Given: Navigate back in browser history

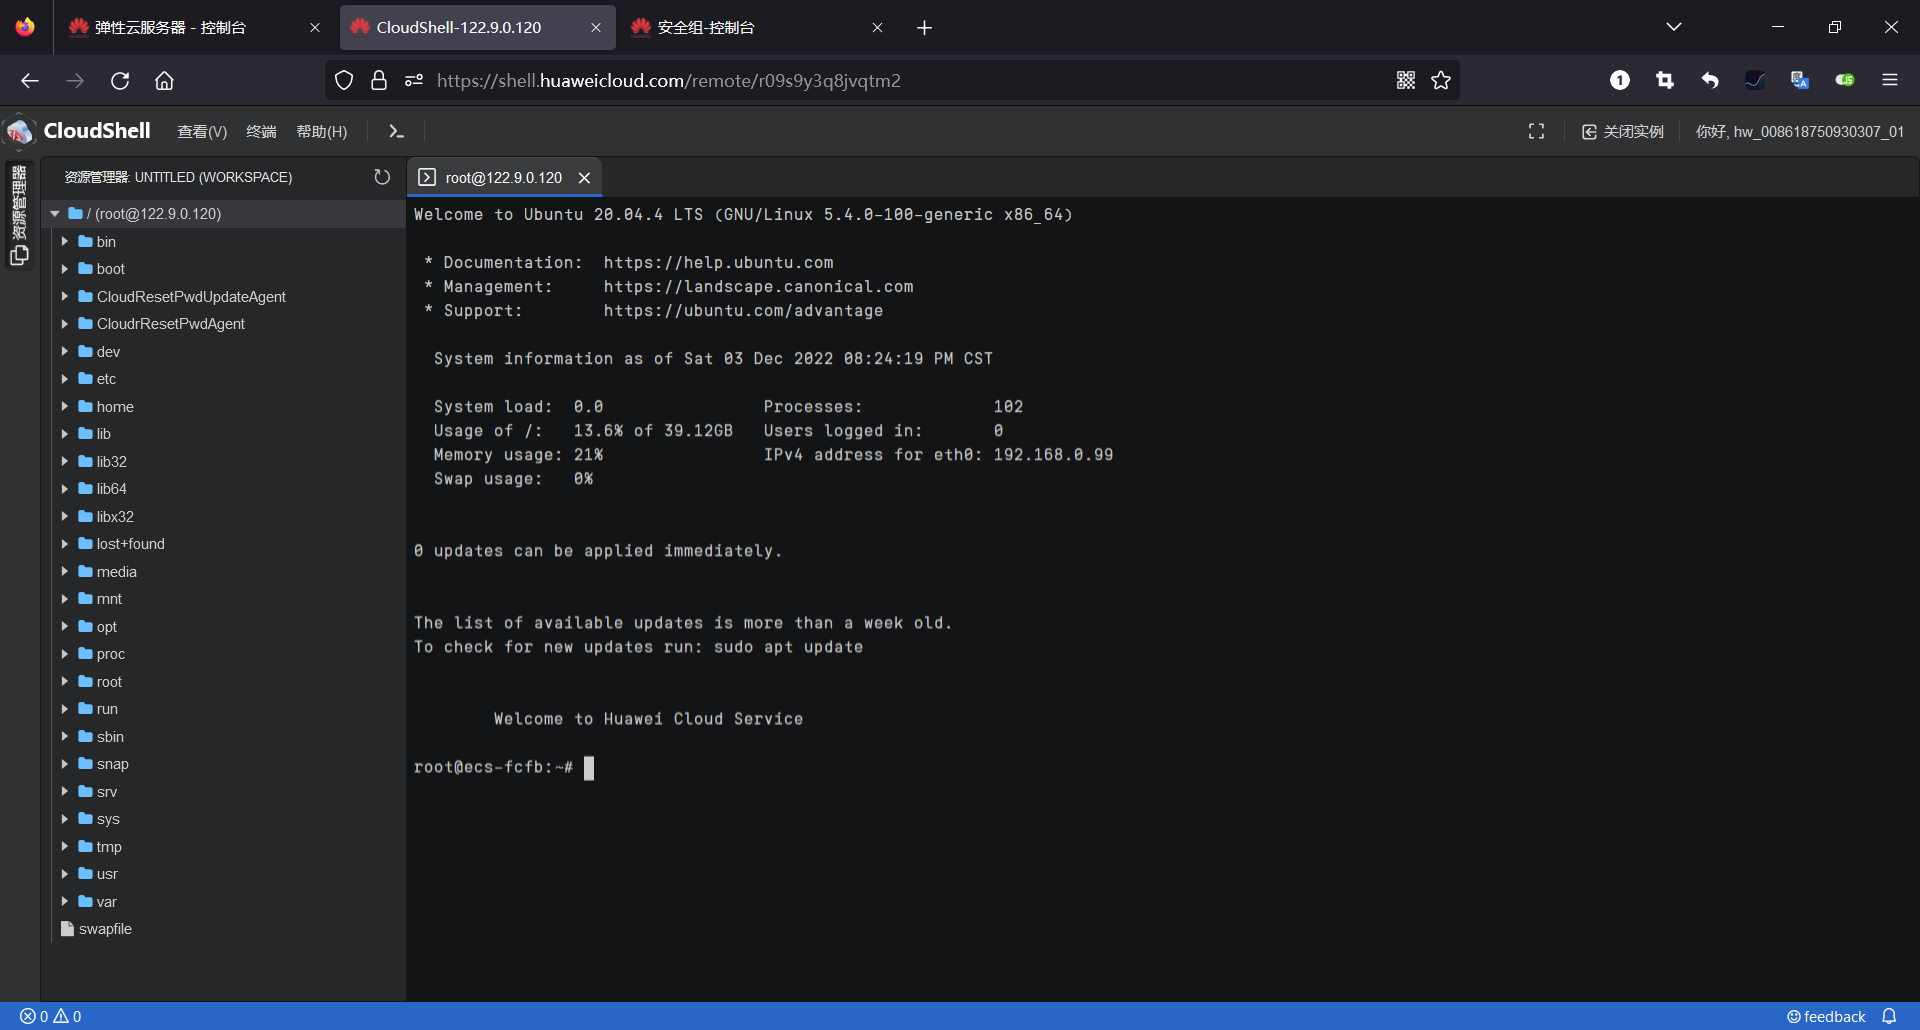Looking at the screenshot, I should point(30,80).
